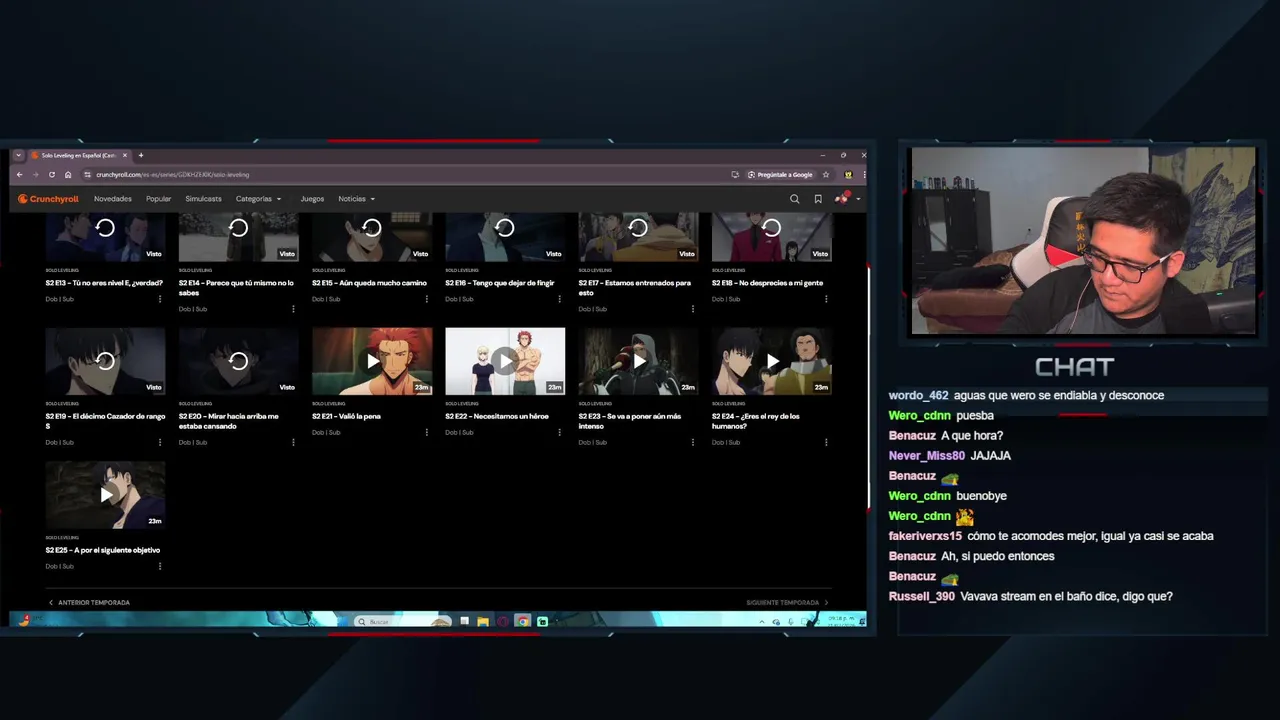Bookmark this page with the star icon

pos(826,175)
